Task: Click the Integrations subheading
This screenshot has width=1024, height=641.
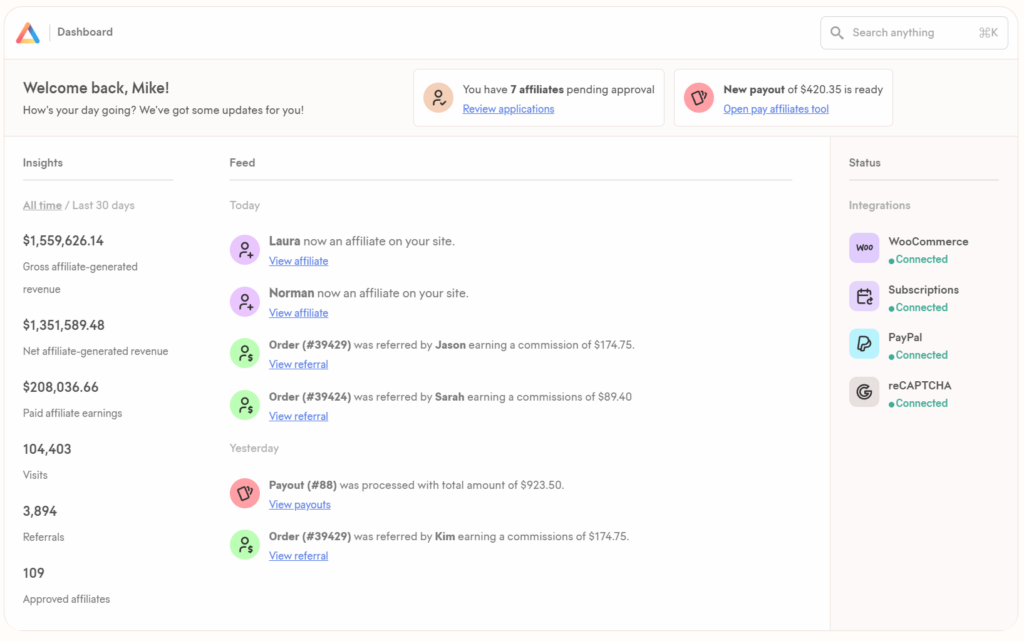Action: coord(880,206)
